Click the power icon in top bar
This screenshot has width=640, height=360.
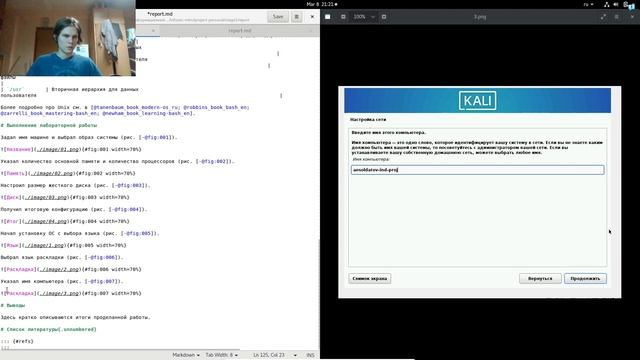click(x=627, y=4)
